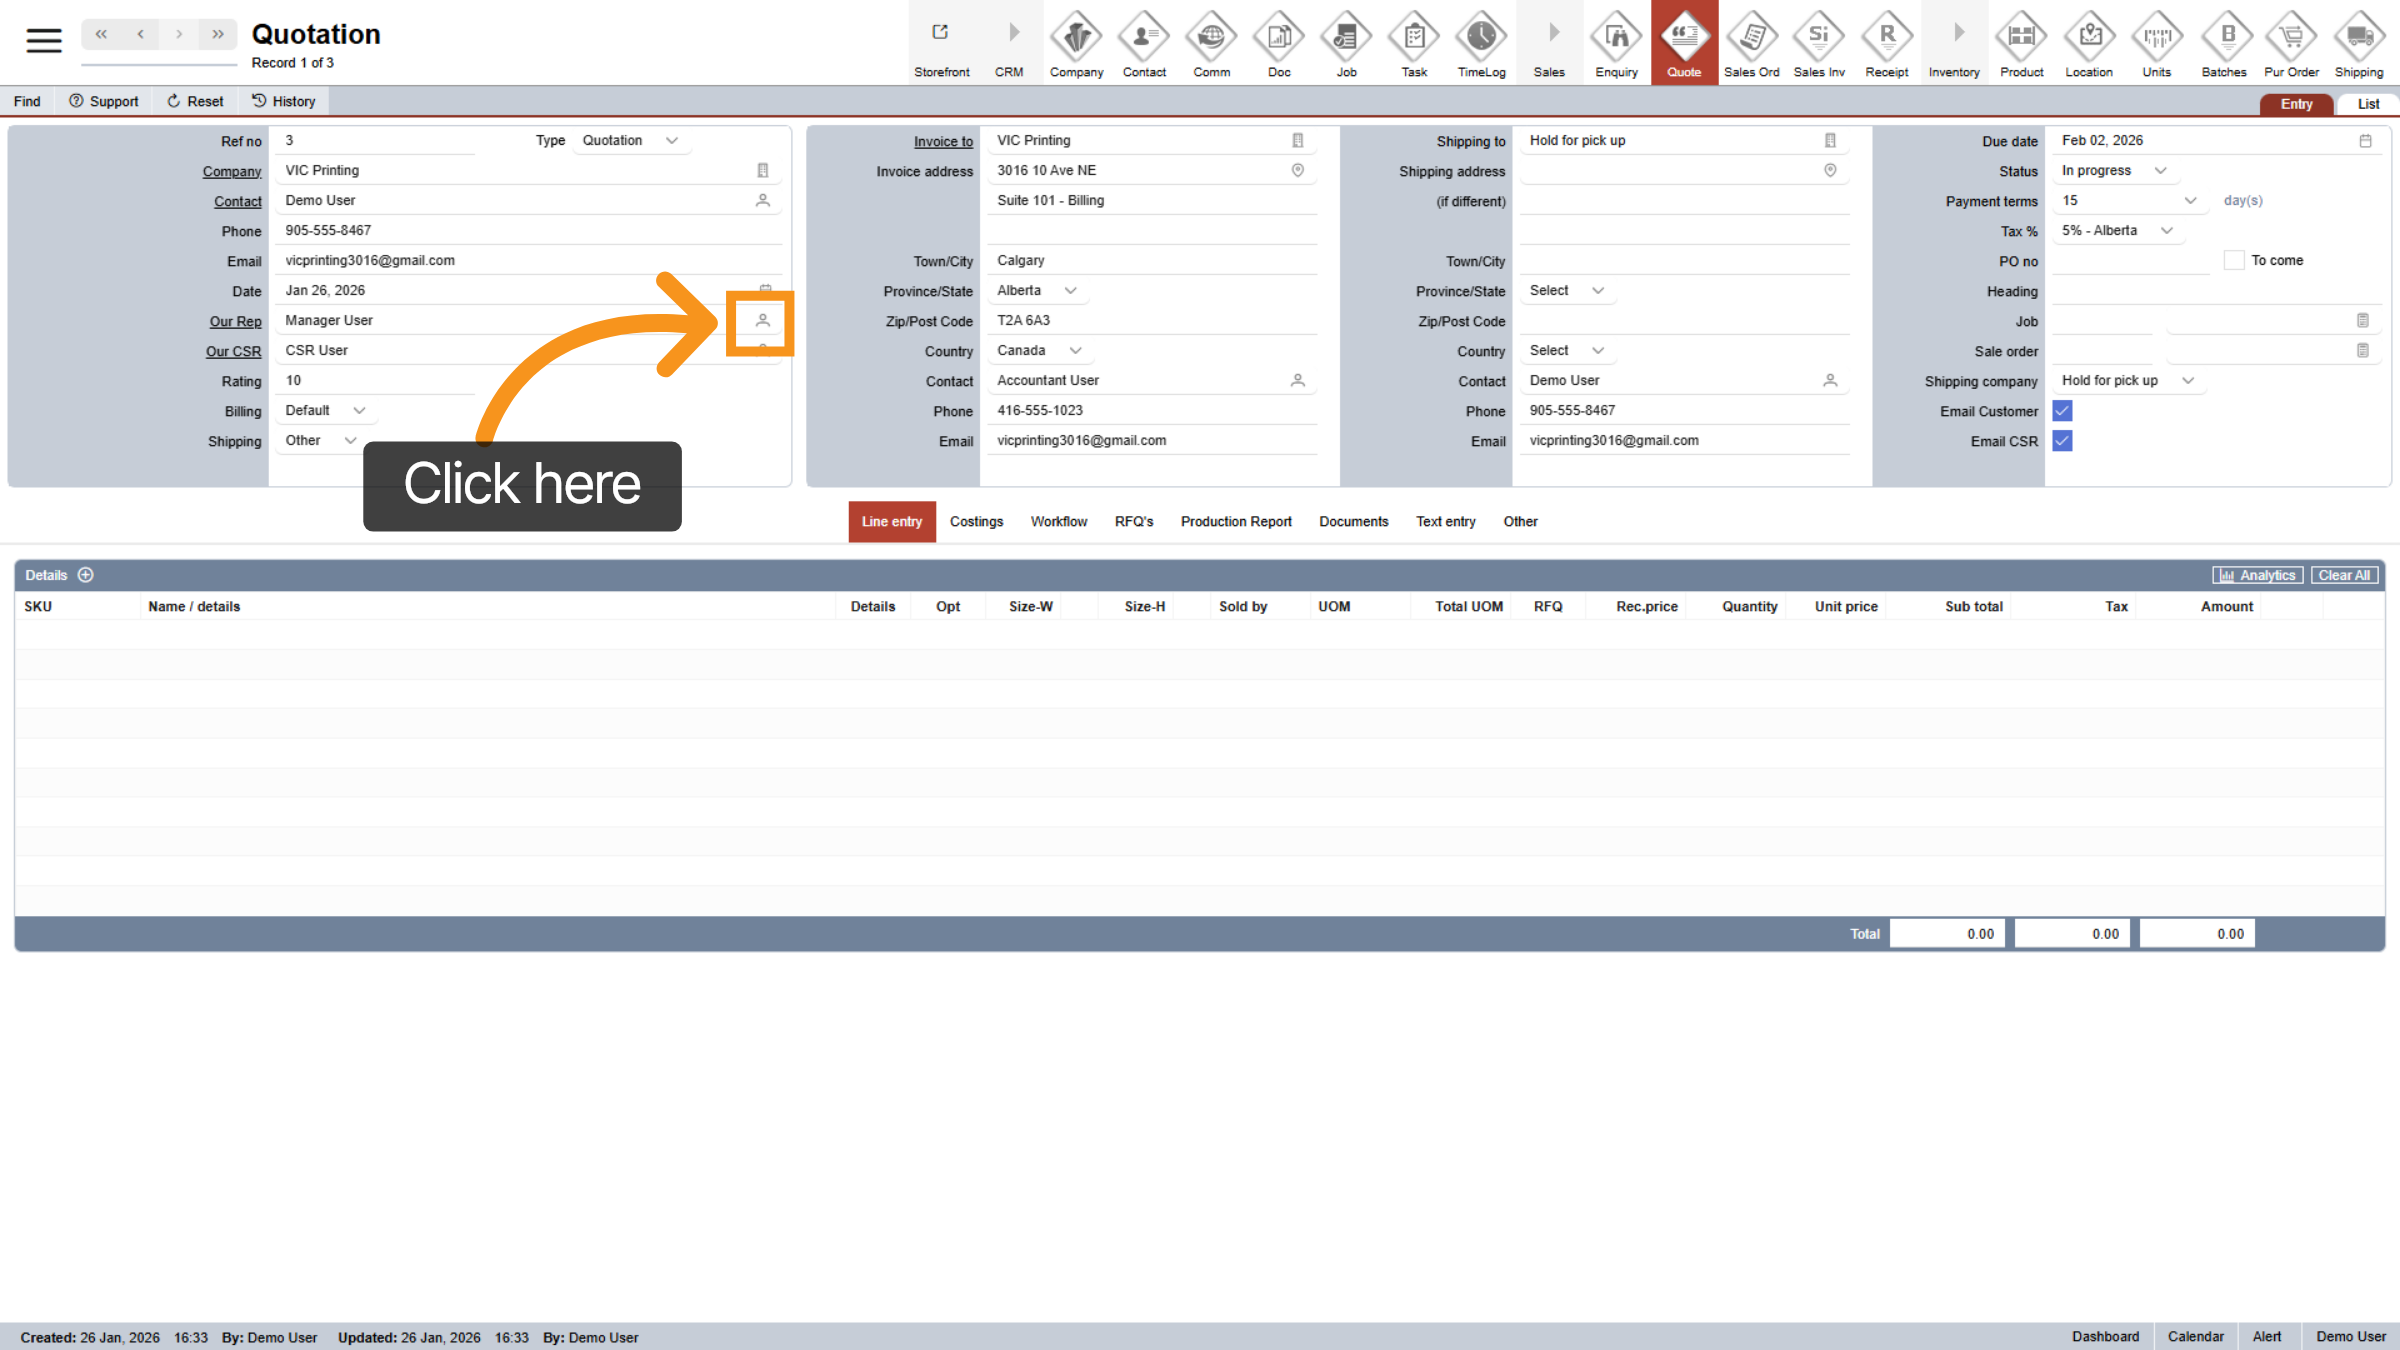The width and height of the screenshot is (2400, 1350).
Task: Click the Analytics button
Action: pos(2258,575)
